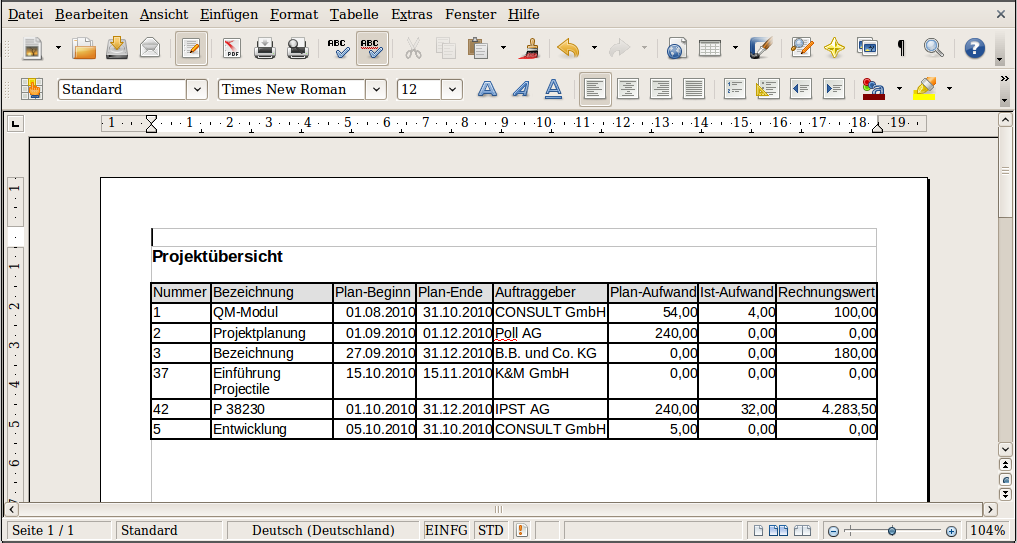Image resolution: width=1017 pixels, height=543 pixels.
Task: Click Deutsch (Deutschland) language field
Action: pos(323,530)
